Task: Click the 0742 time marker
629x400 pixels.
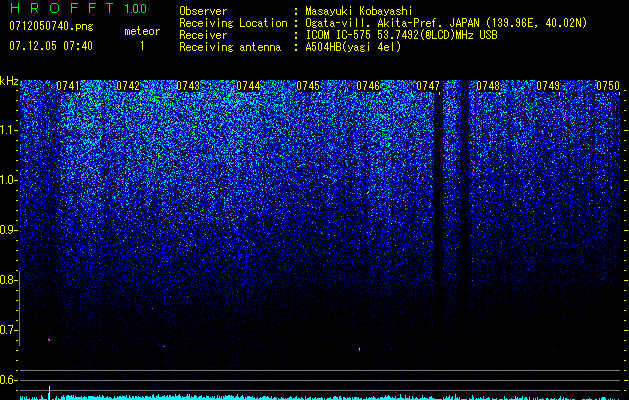Action: coord(128,86)
